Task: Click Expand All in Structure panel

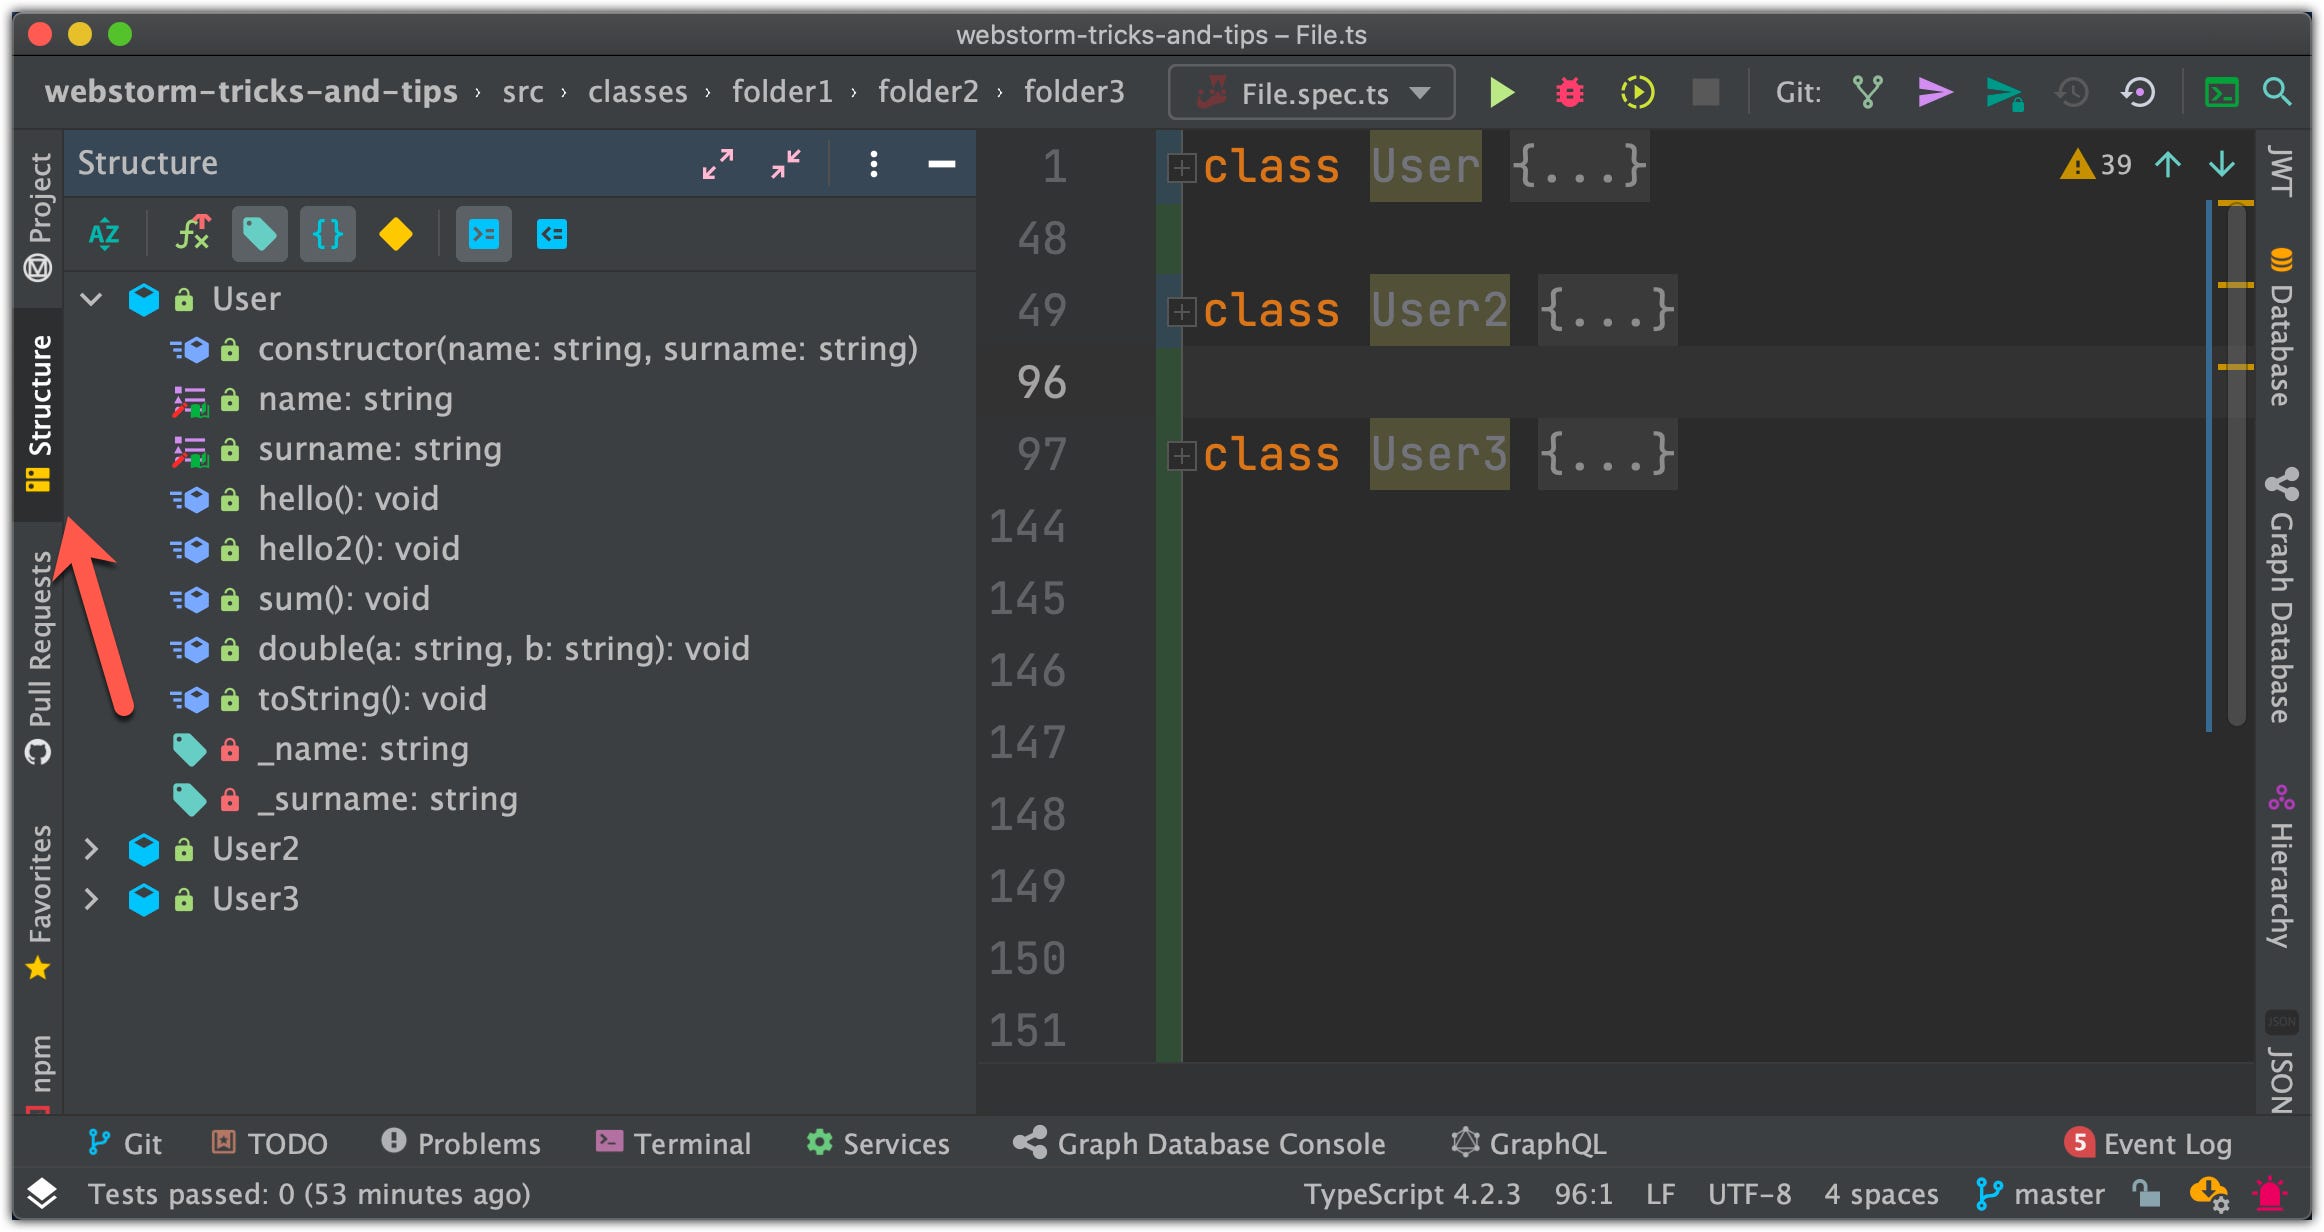Action: [717, 164]
